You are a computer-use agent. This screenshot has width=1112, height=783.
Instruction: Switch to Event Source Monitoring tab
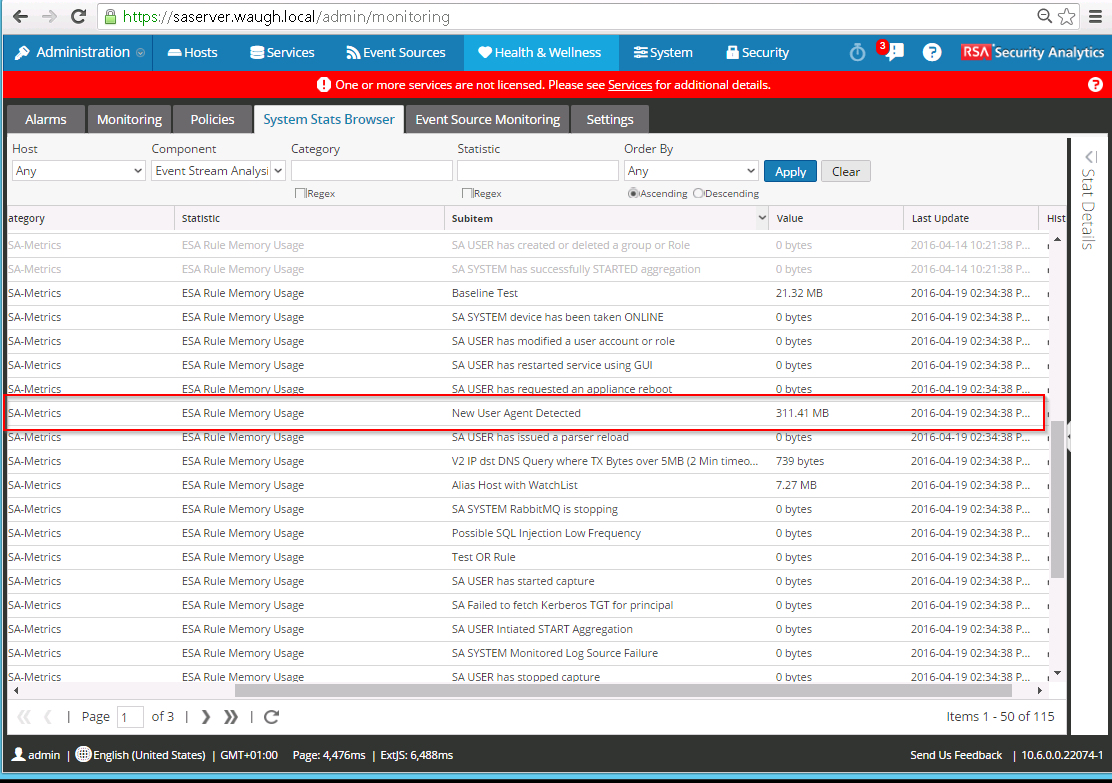click(487, 119)
